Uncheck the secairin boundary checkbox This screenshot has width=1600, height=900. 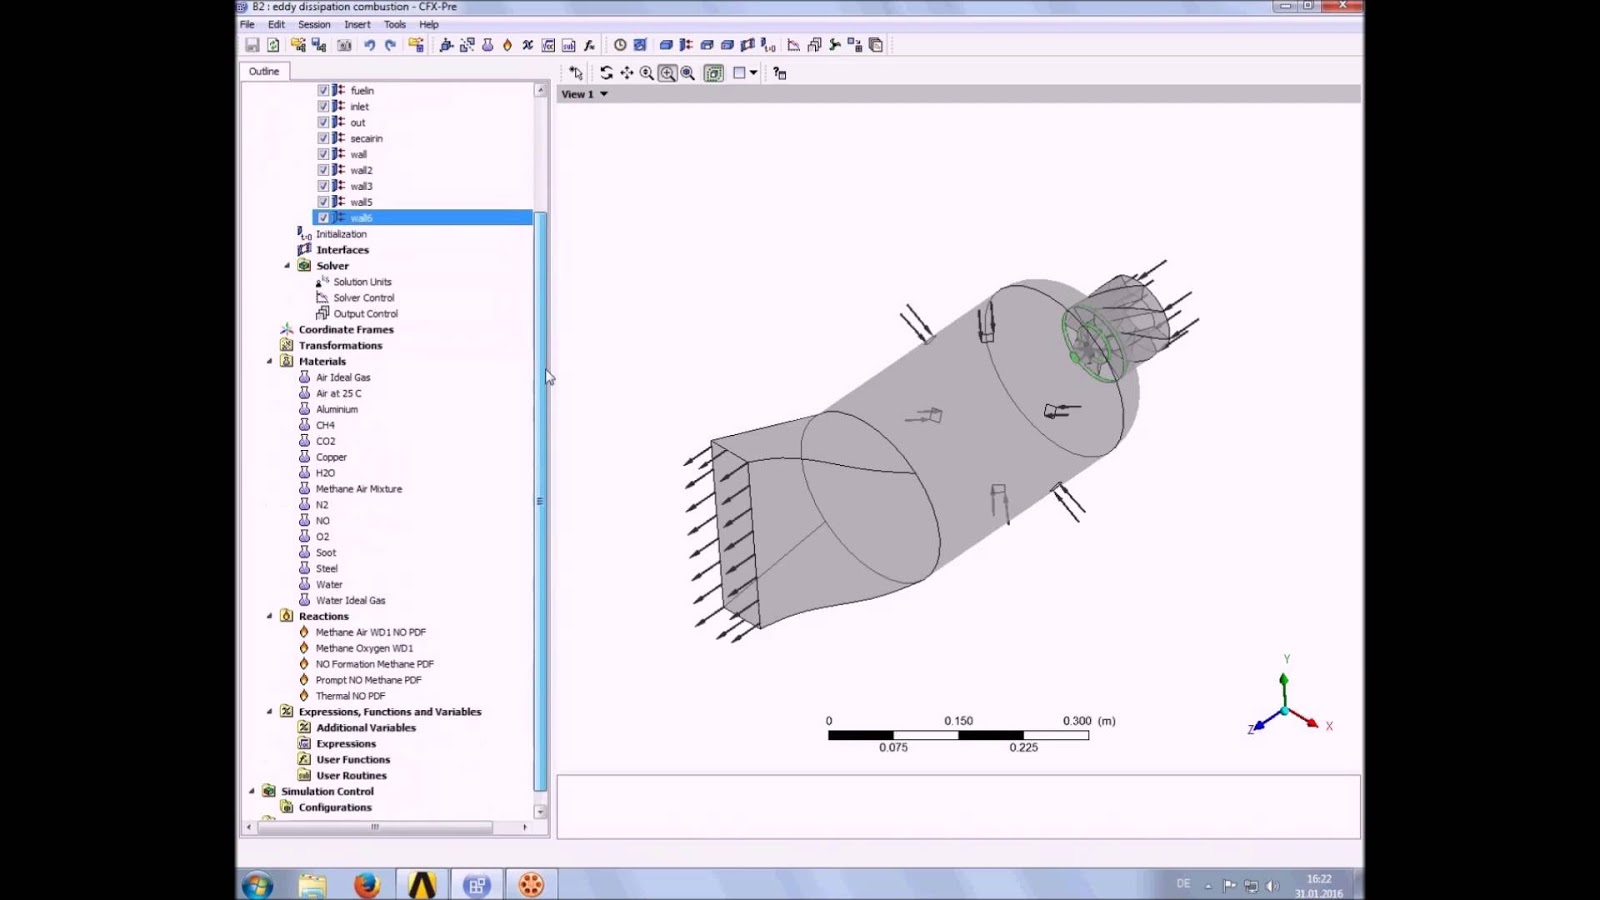(323, 138)
